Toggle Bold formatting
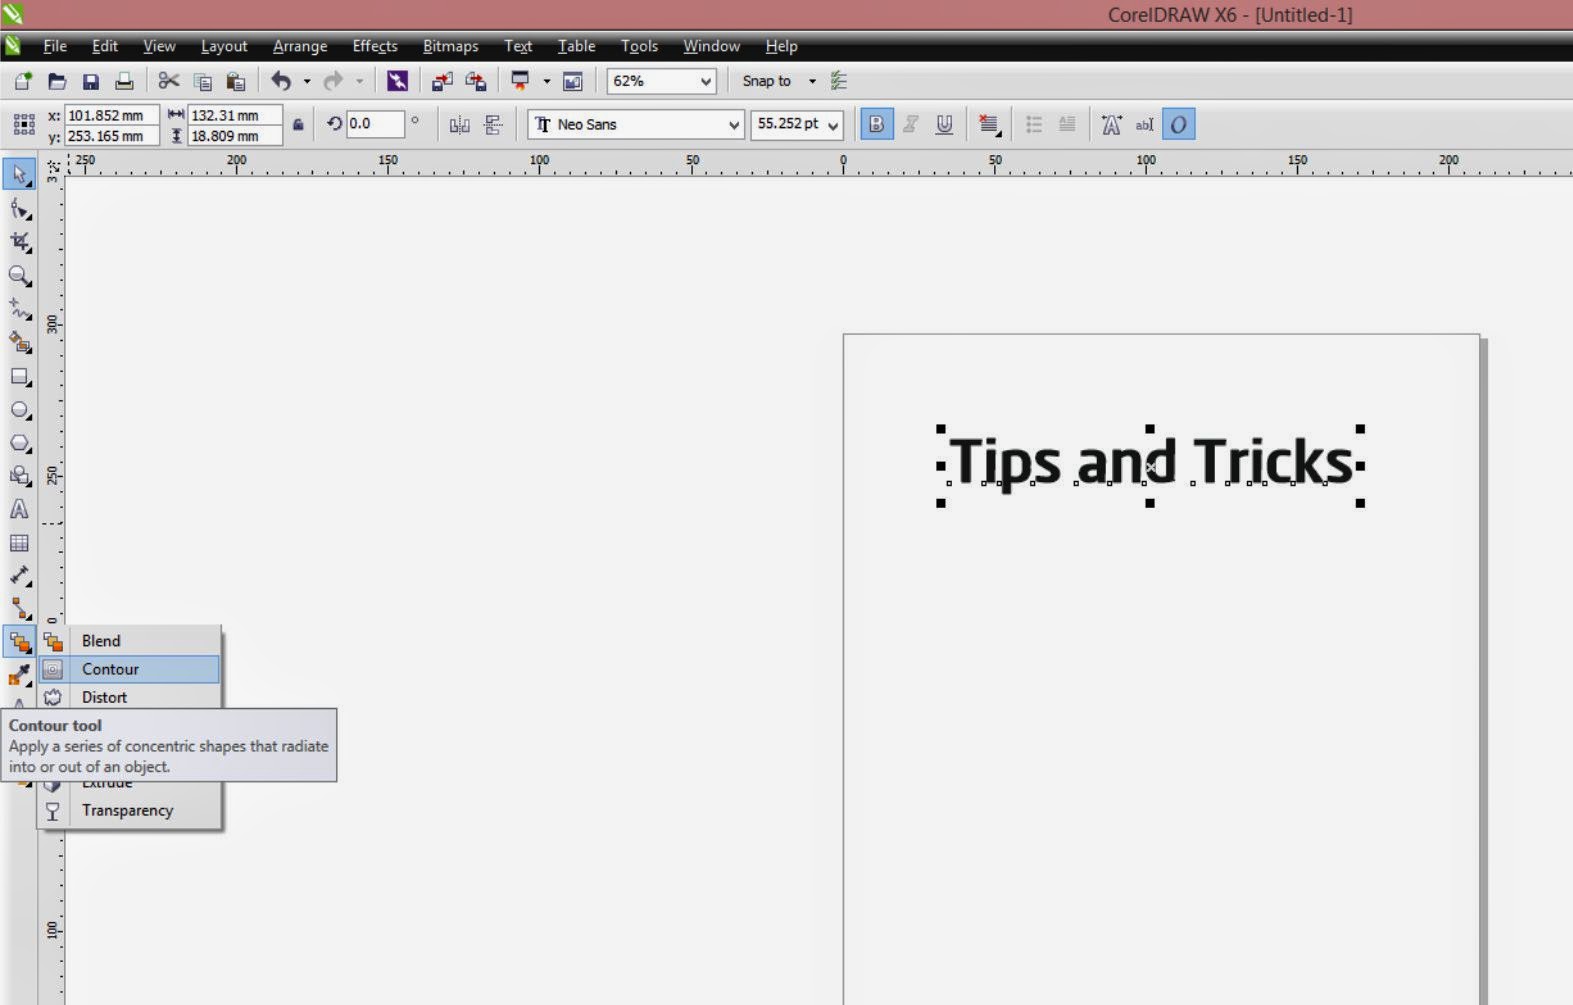Viewport: 1573px width, 1005px height. pyautogui.click(x=877, y=124)
